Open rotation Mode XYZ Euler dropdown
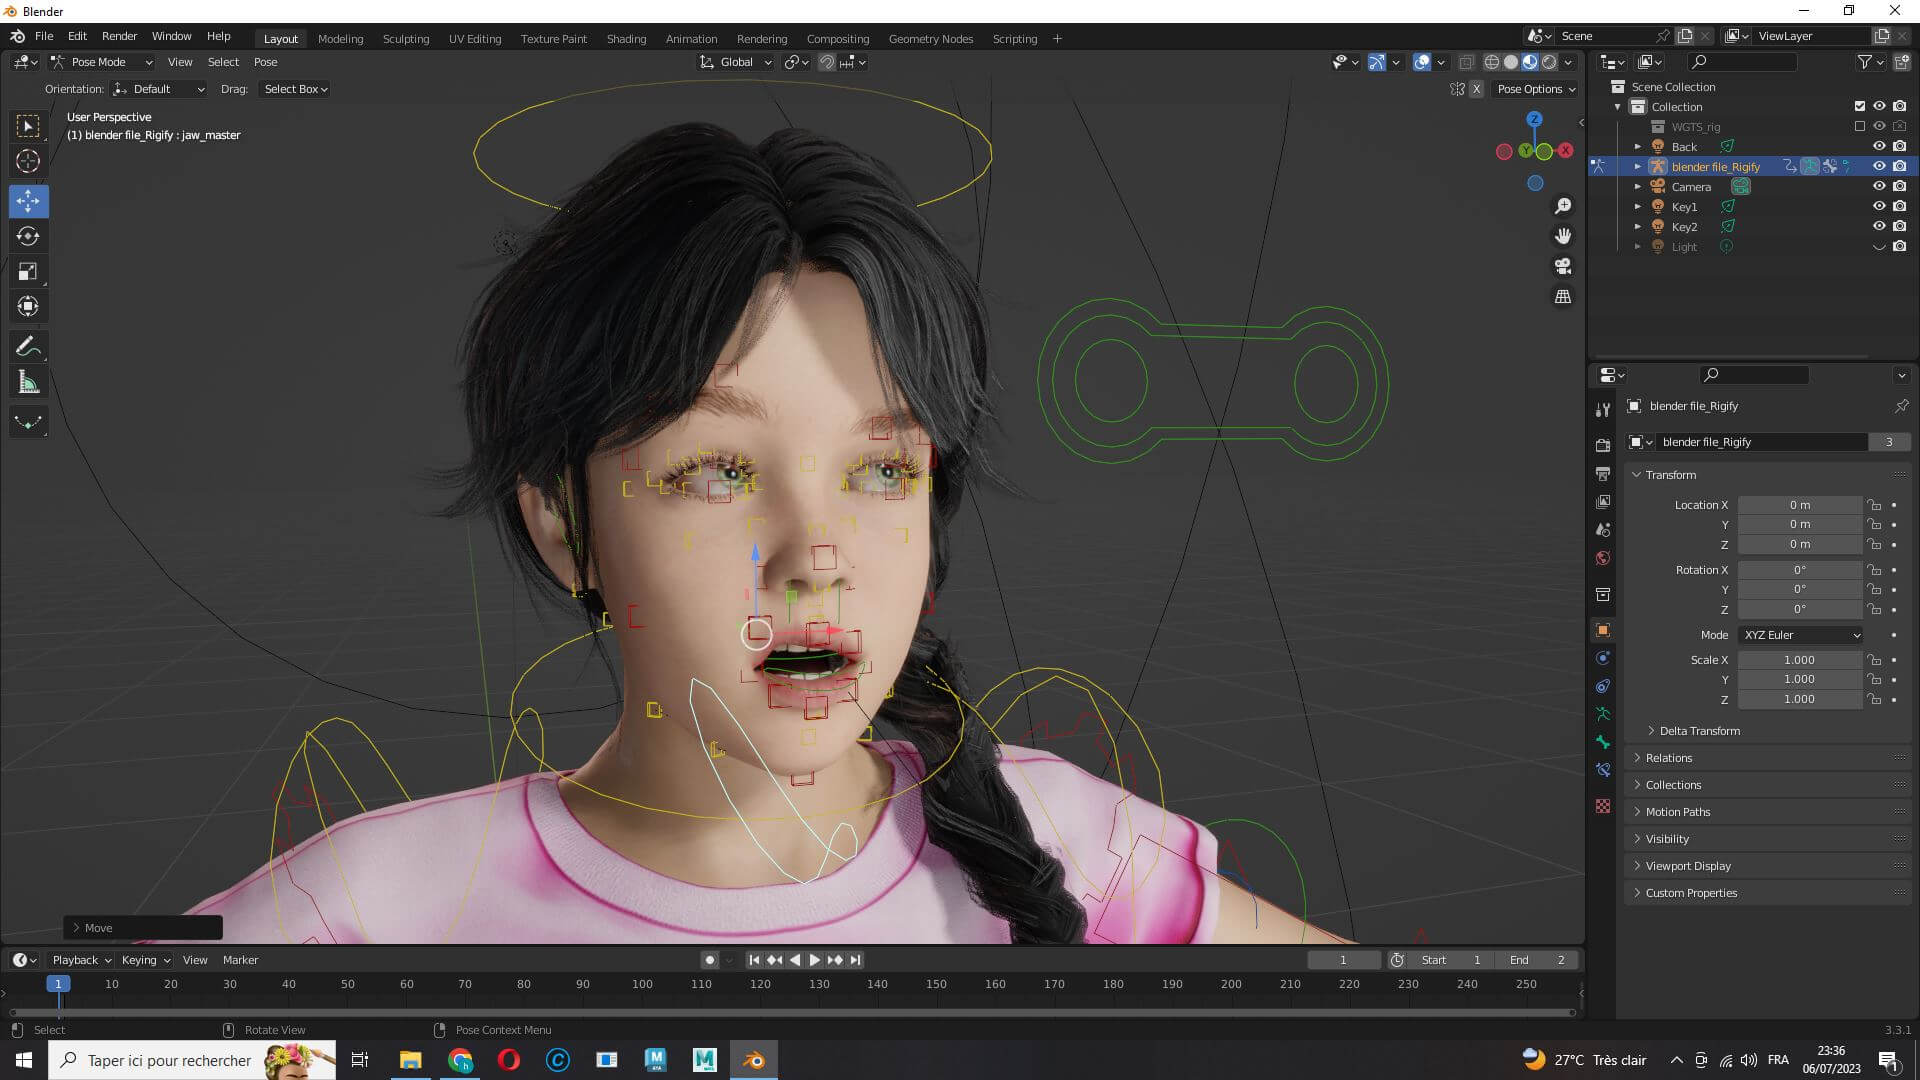1920x1080 pixels. click(1800, 635)
